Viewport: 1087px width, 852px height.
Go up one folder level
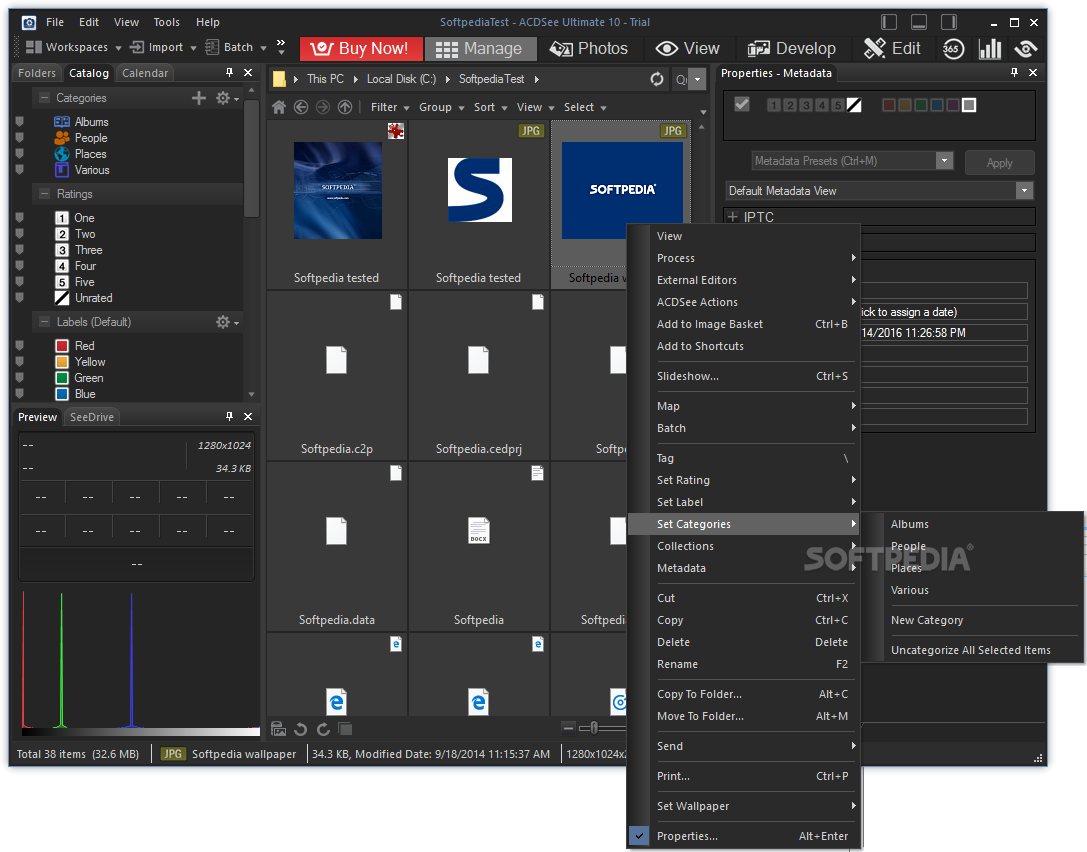[345, 107]
